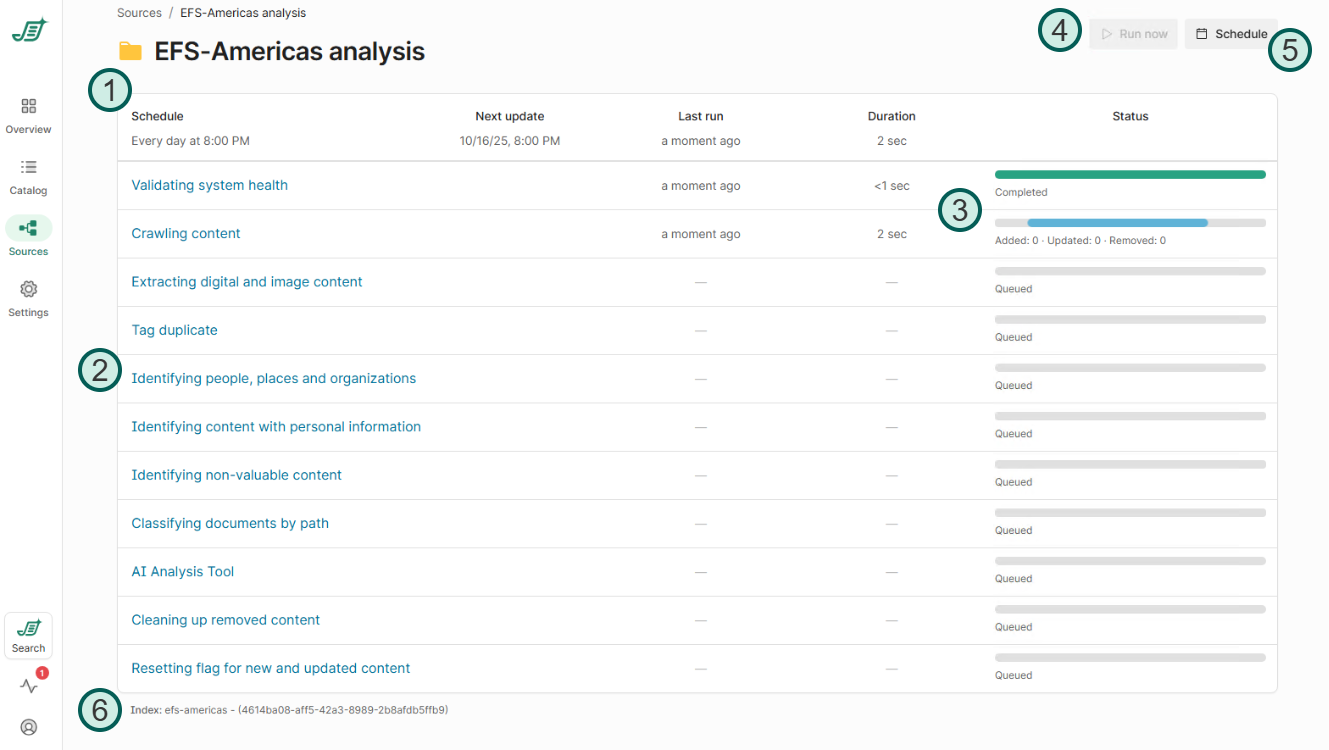1329x750 pixels.
Task: Open the AI Analysis Tool task
Action: coord(183,572)
